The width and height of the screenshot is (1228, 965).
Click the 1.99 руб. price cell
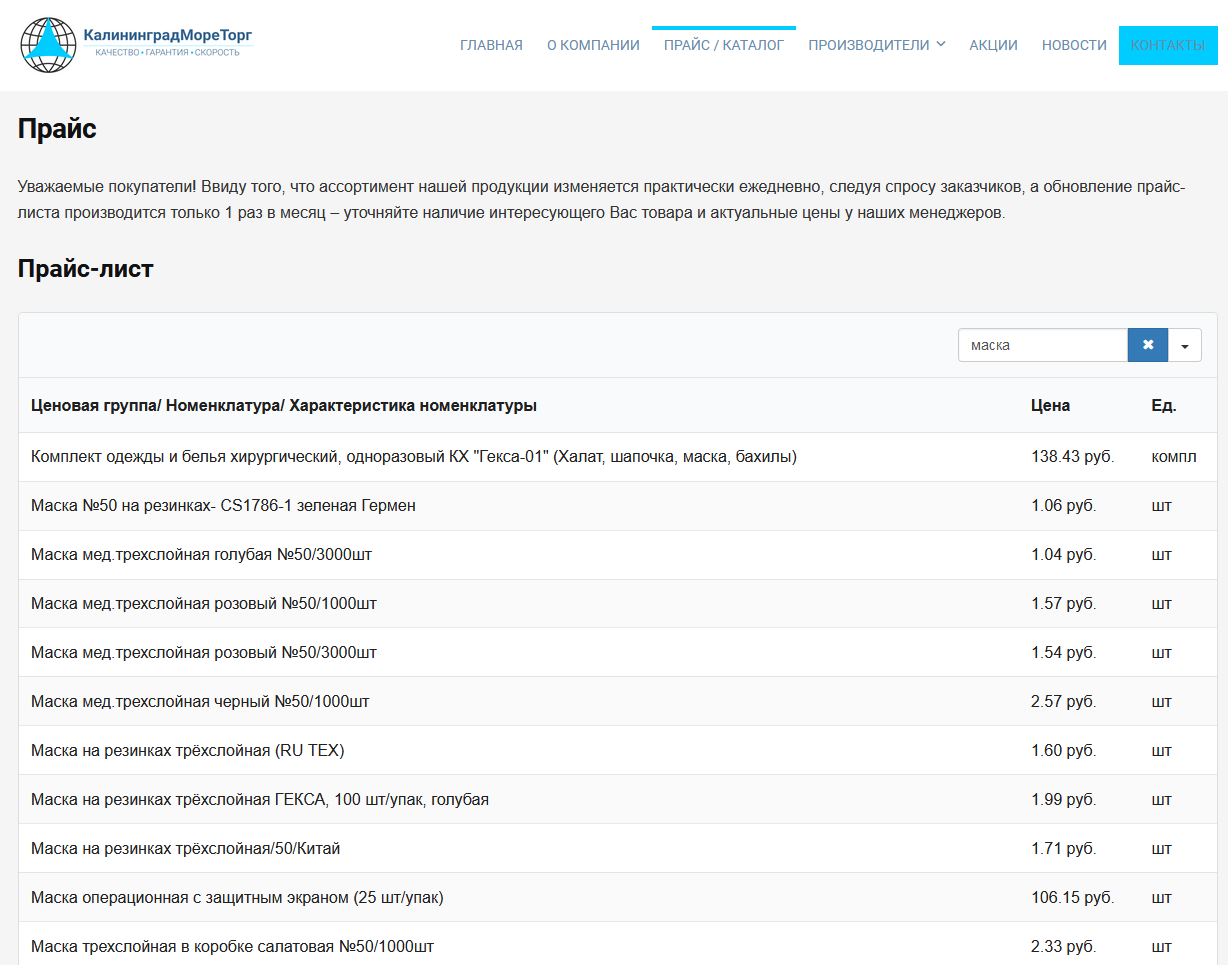[1063, 800]
